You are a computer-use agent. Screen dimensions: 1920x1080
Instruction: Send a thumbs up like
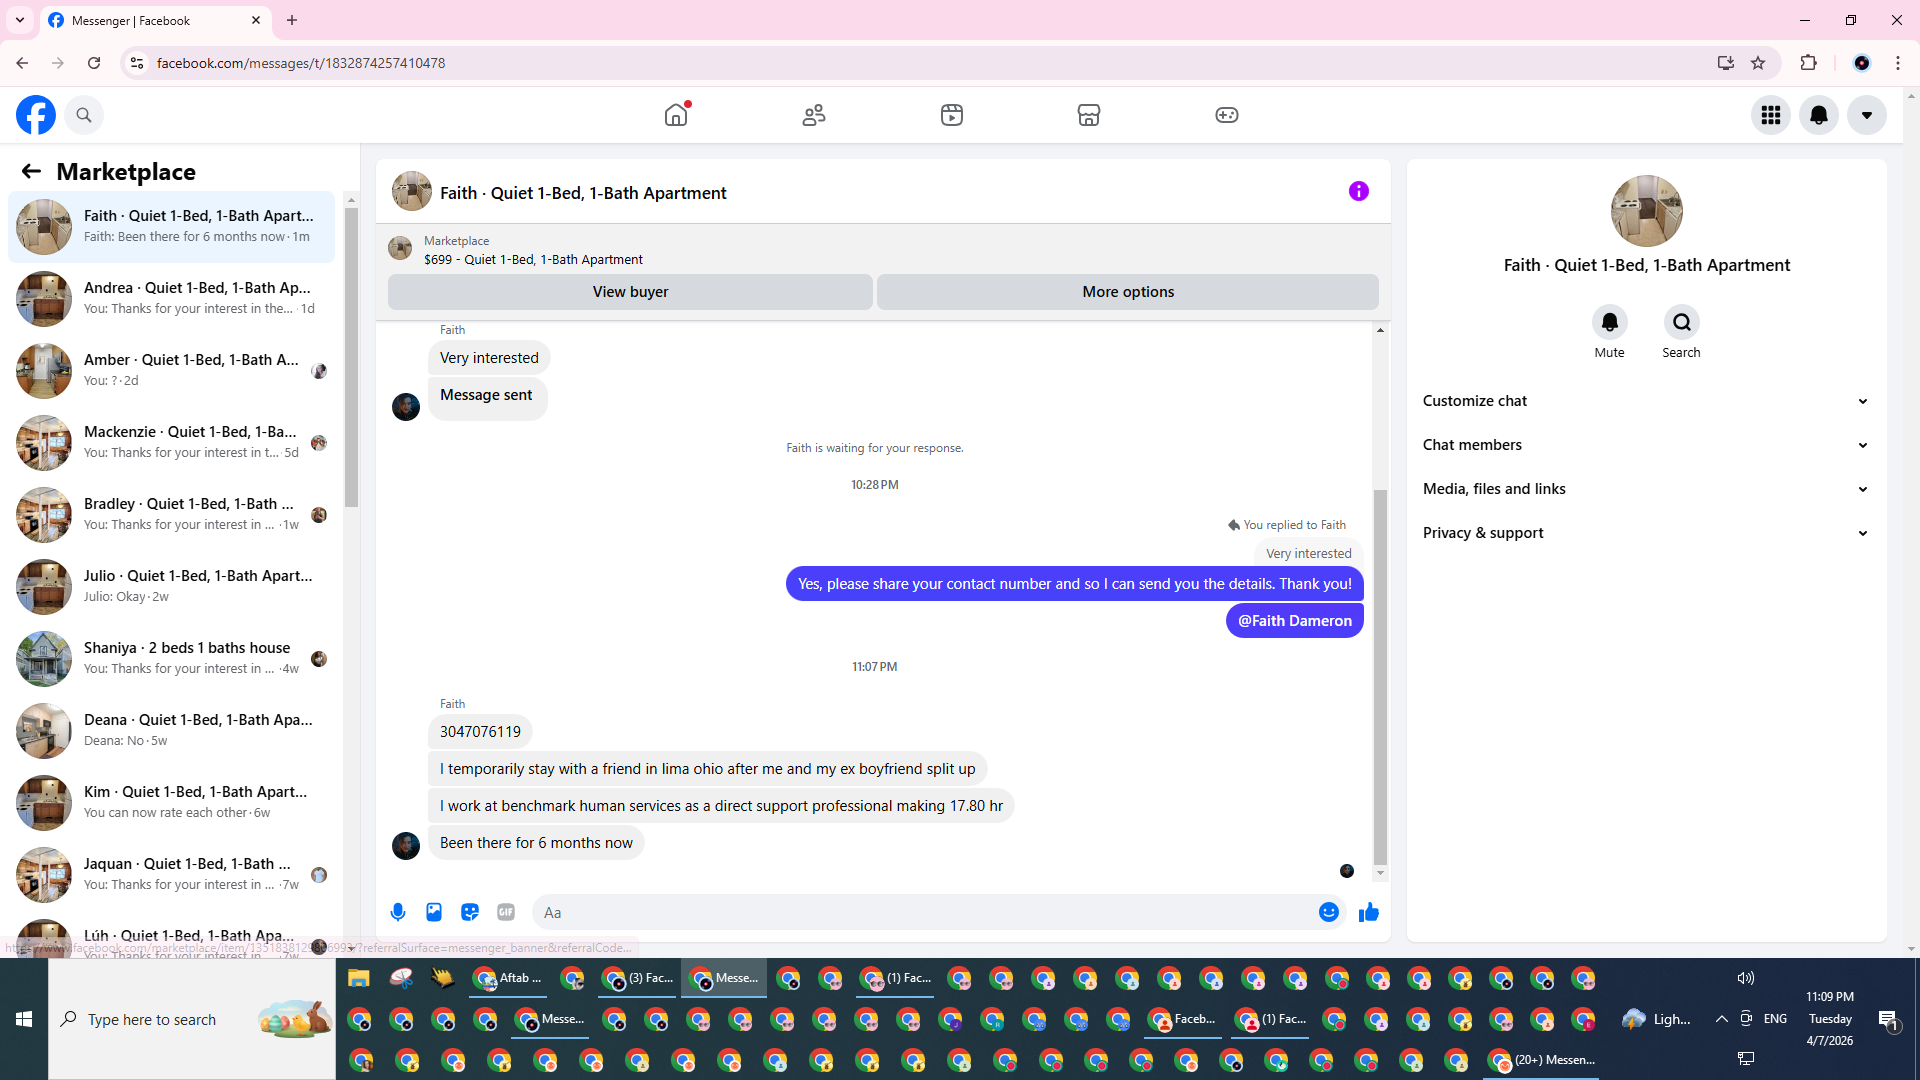point(1369,912)
